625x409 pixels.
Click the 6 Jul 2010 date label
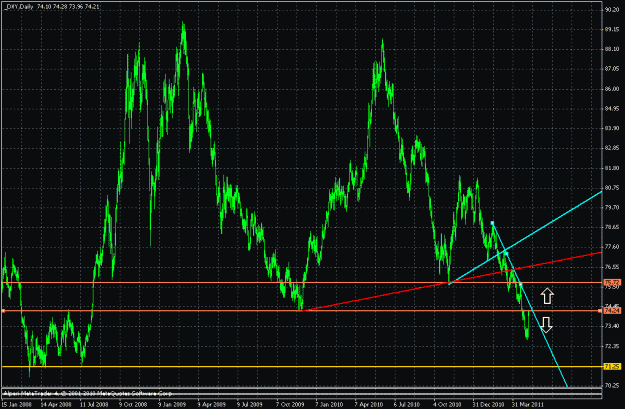[x=408, y=404]
